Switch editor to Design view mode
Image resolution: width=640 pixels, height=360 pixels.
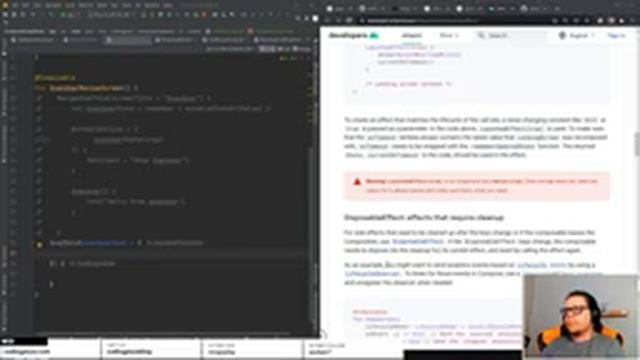(x=302, y=49)
